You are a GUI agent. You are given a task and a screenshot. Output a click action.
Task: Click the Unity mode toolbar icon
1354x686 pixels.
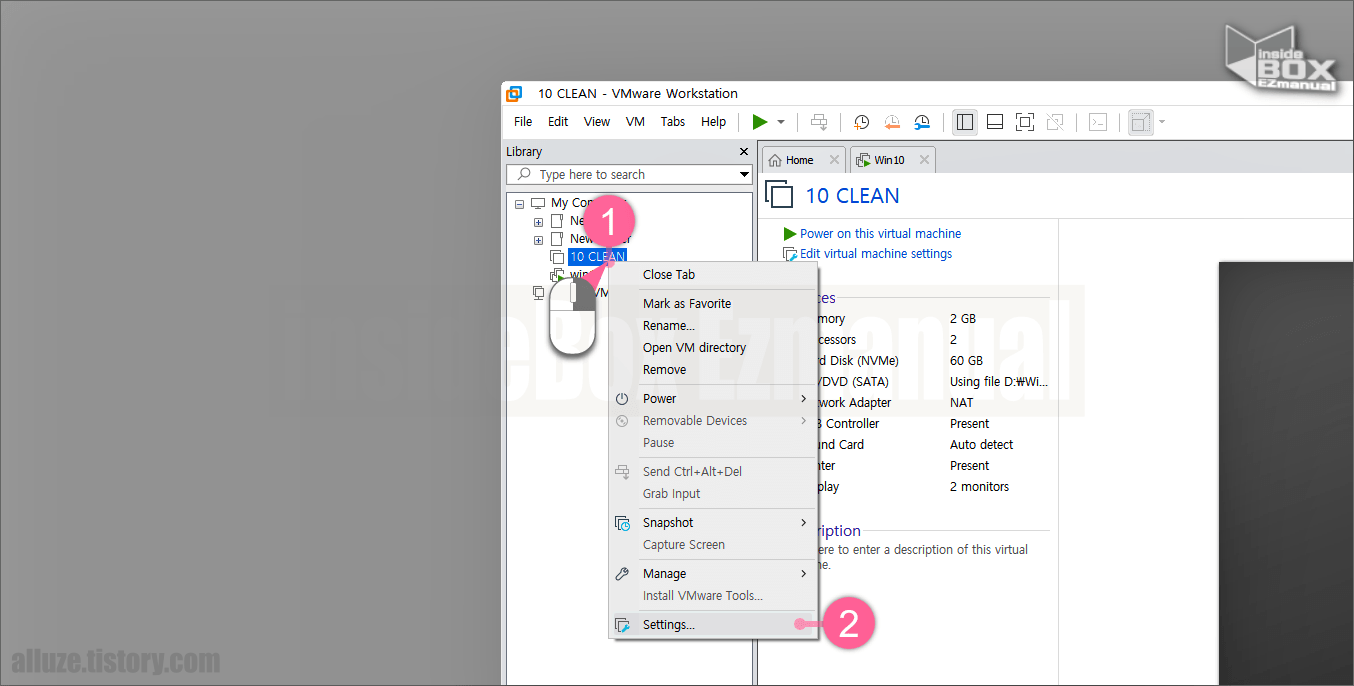pyautogui.click(x=1055, y=122)
